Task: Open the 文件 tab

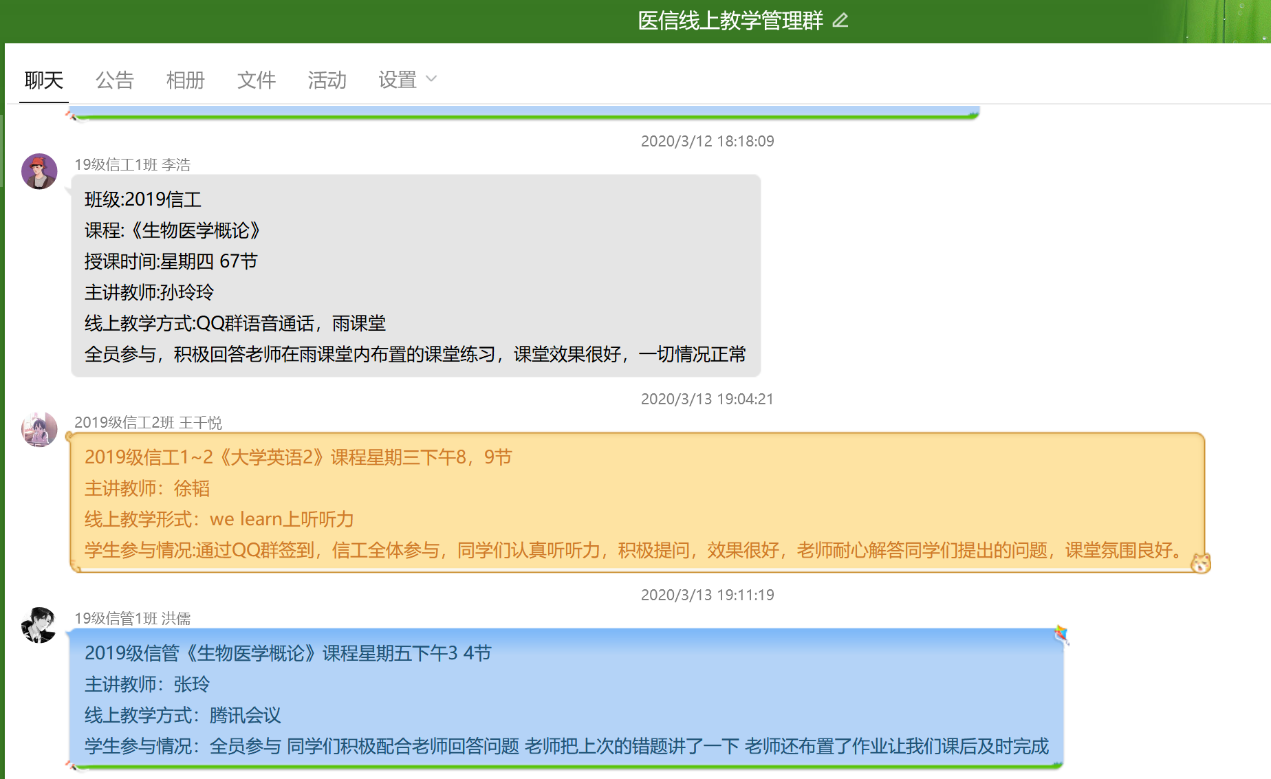Action: (x=256, y=80)
